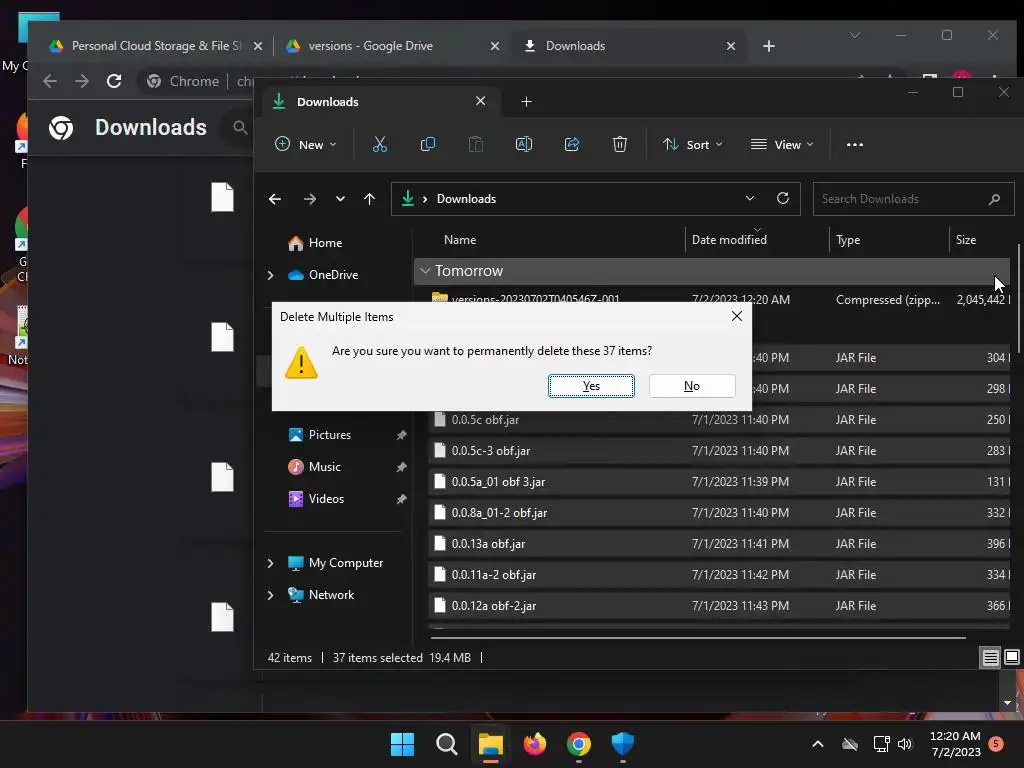Viewport: 1024px width, 768px height.
Task: Switch to Personal Cloud Storage Chrome tab
Action: 155,46
